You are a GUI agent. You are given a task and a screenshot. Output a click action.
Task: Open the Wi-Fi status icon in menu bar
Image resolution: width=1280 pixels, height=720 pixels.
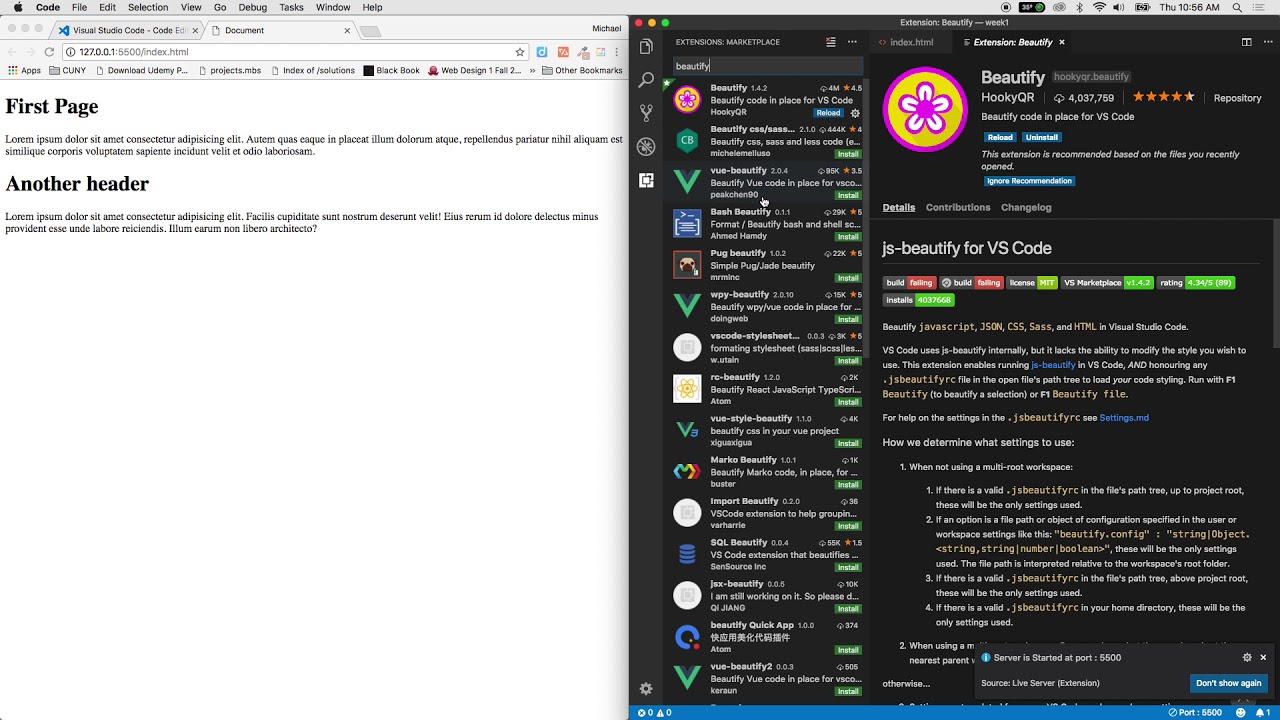1100,7
